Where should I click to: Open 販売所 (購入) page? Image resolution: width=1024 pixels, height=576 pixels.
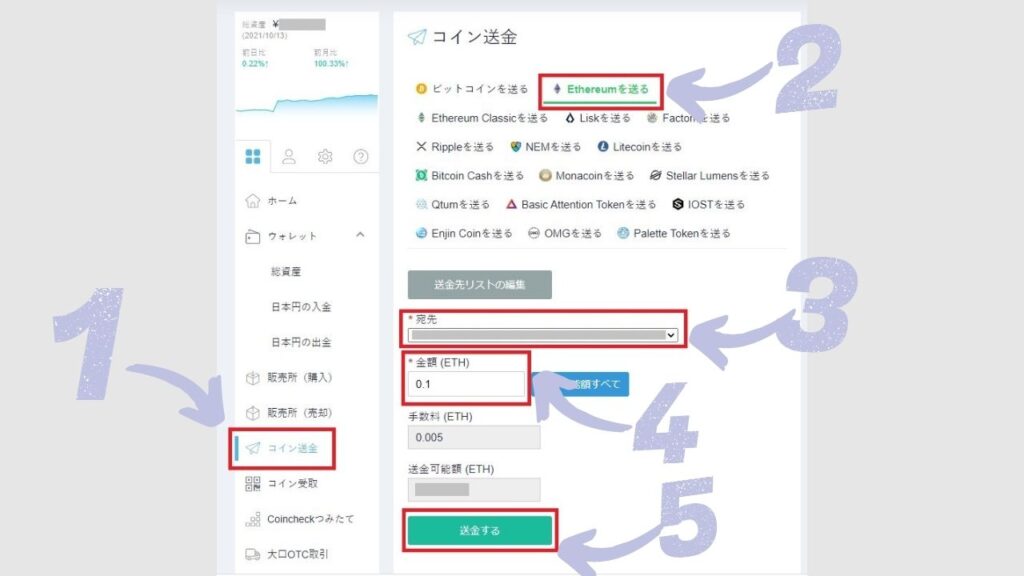pos(300,377)
